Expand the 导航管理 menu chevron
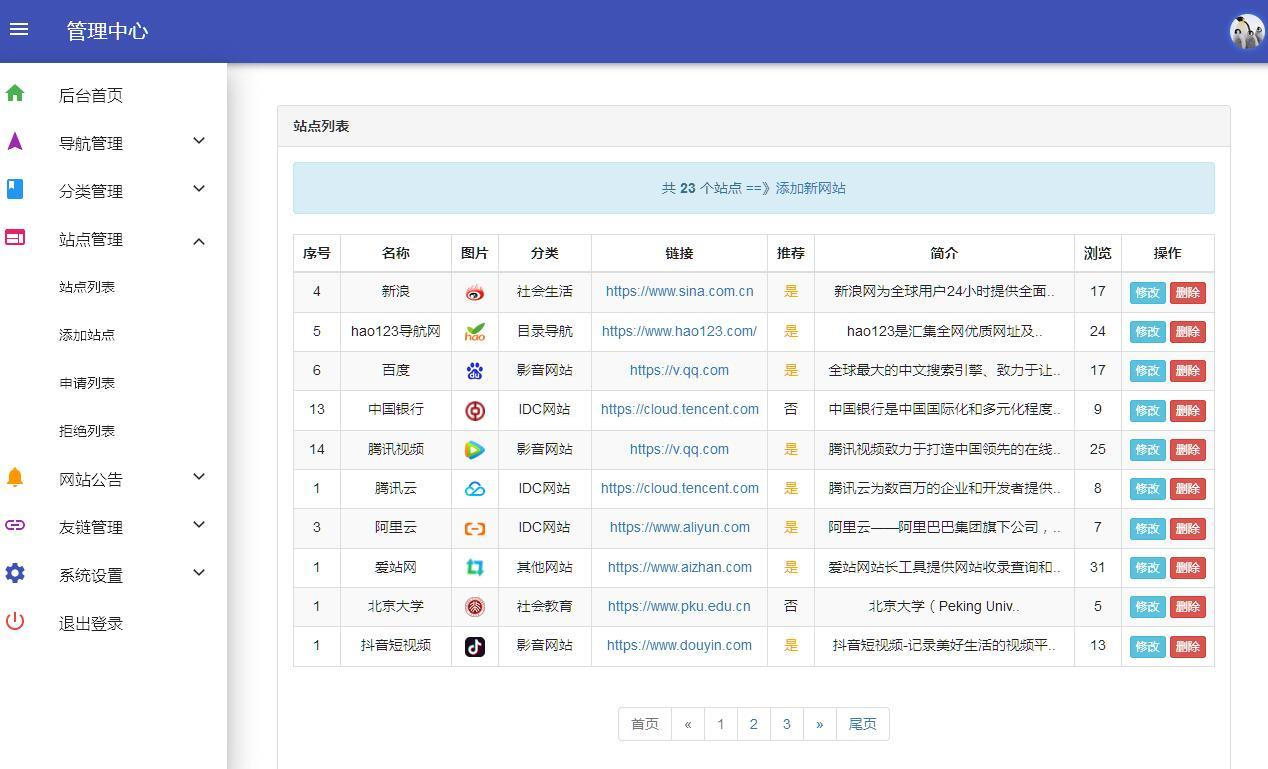This screenshot has height=769, width=1268. click(199, 141)
